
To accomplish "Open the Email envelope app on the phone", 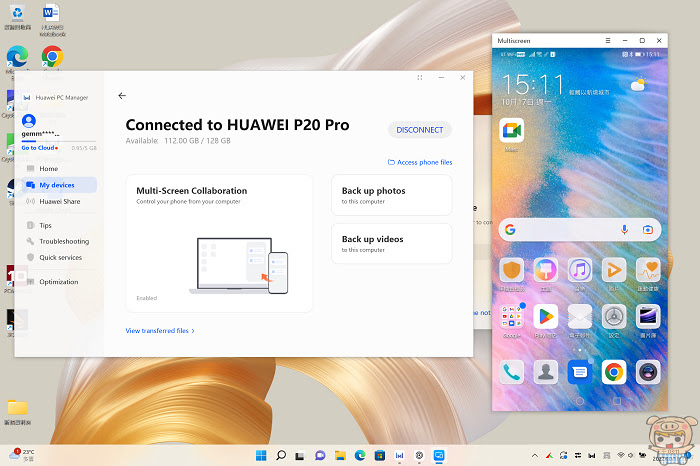I will point(579,316).
